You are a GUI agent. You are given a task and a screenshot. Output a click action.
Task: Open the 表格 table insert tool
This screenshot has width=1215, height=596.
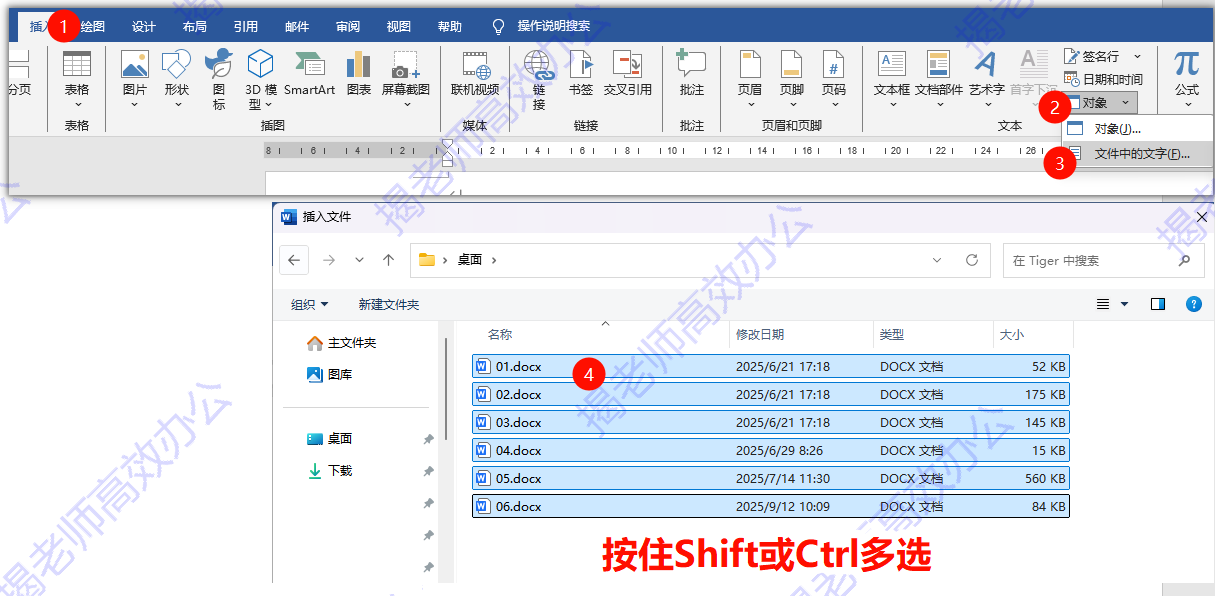pyautogui.click(x=77, y=79)
